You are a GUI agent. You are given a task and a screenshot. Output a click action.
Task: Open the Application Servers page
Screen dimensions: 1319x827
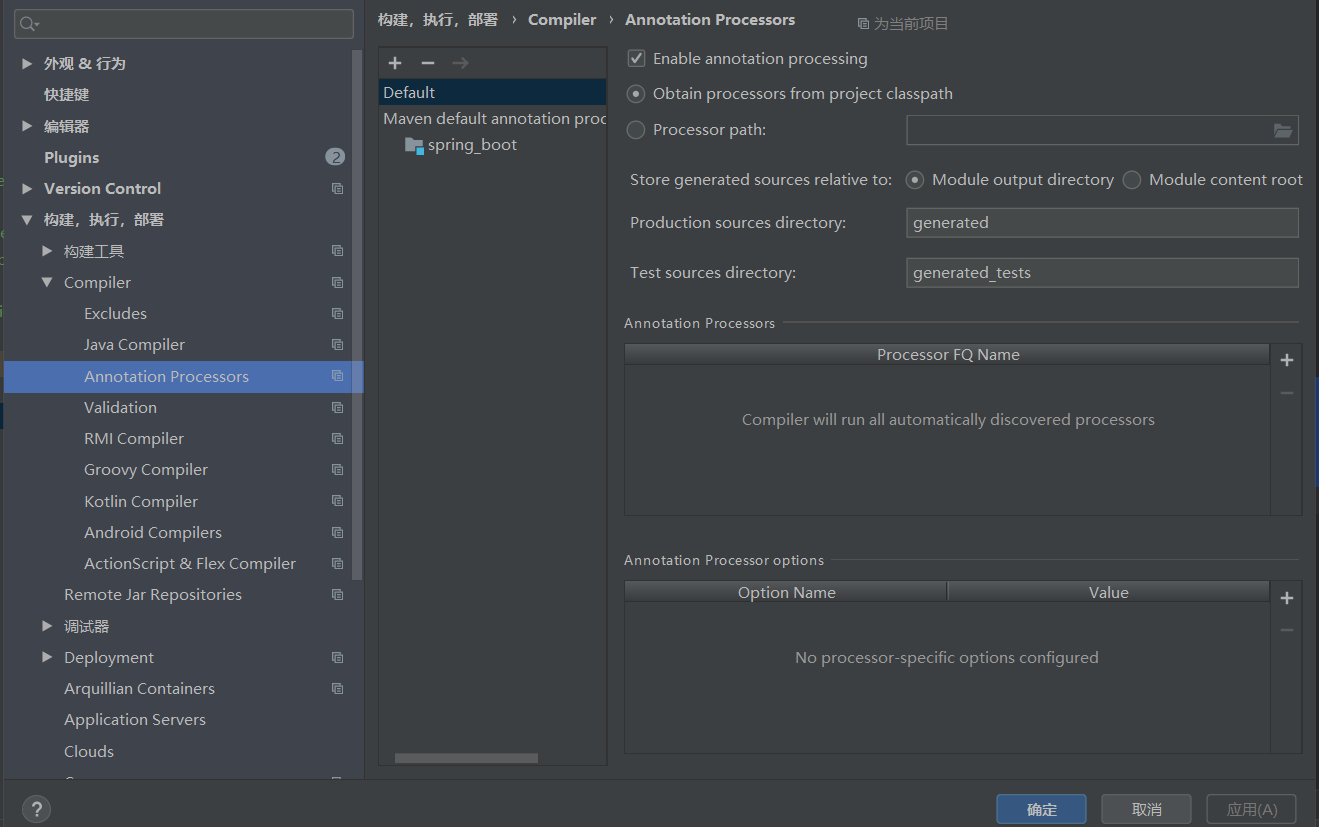click(135, 719)
